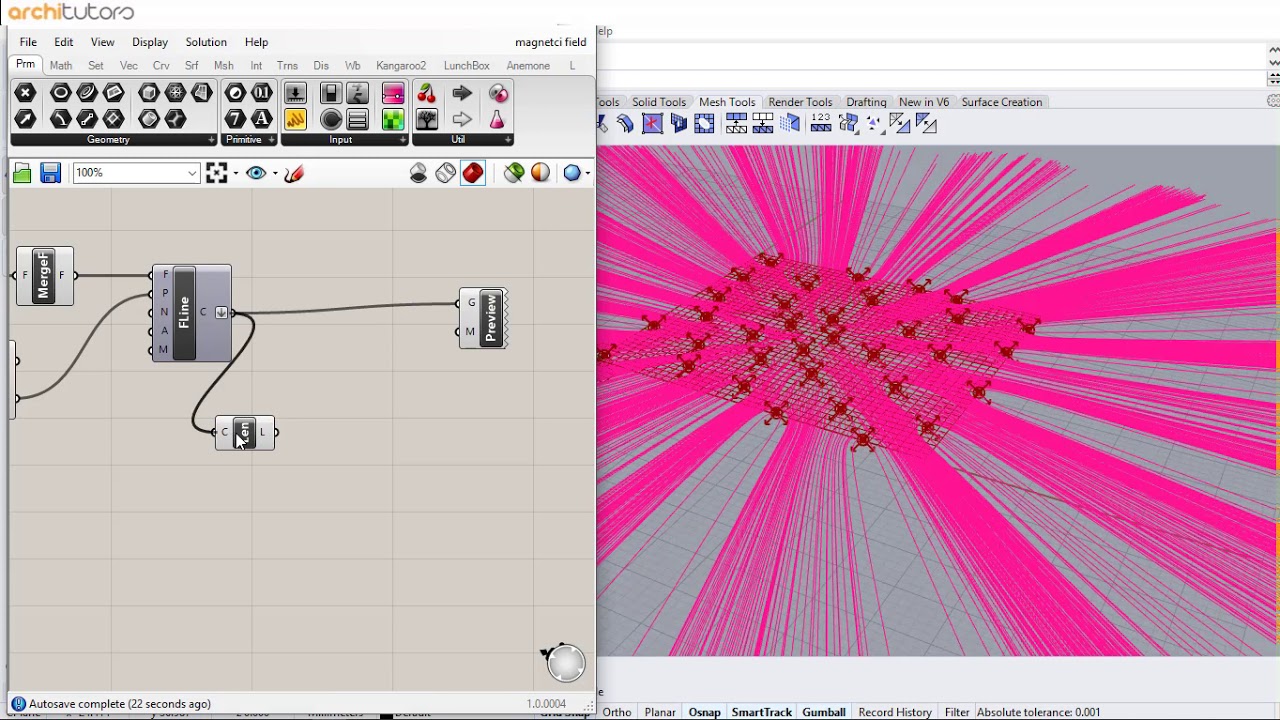Select the Integer parameter icon showing 7

[235, 119]
